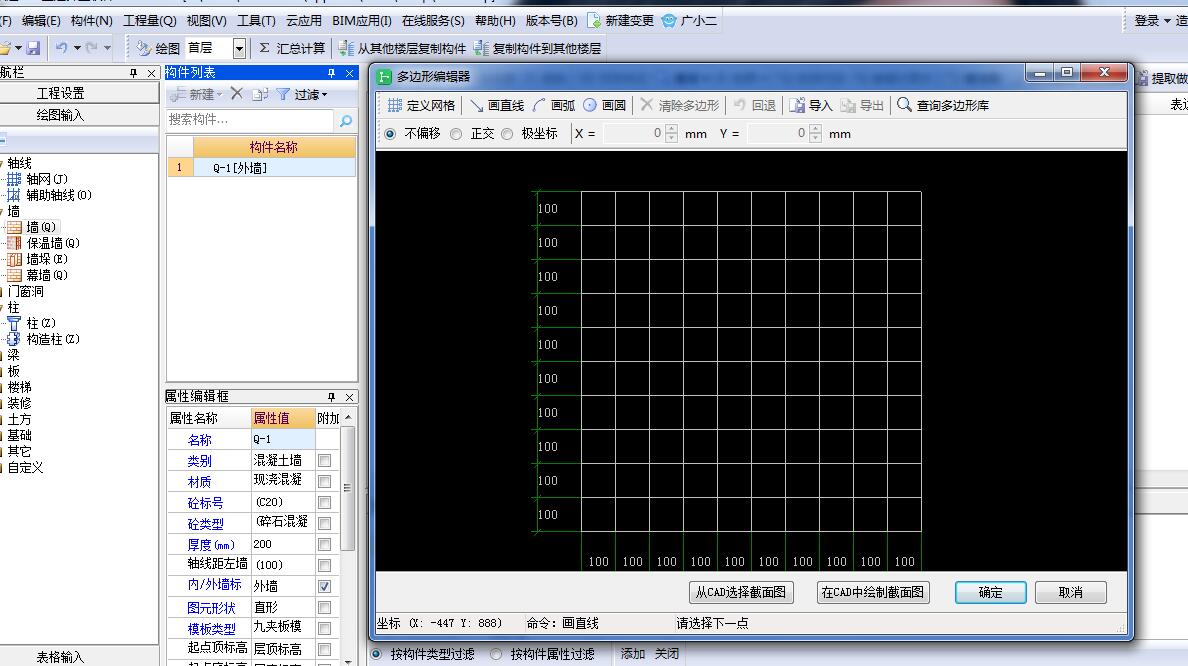Image resolution: width=1188 pixels, height=666 pixels.
Task: Click 取消 cancel button
Action: [x=1071, y=593]
